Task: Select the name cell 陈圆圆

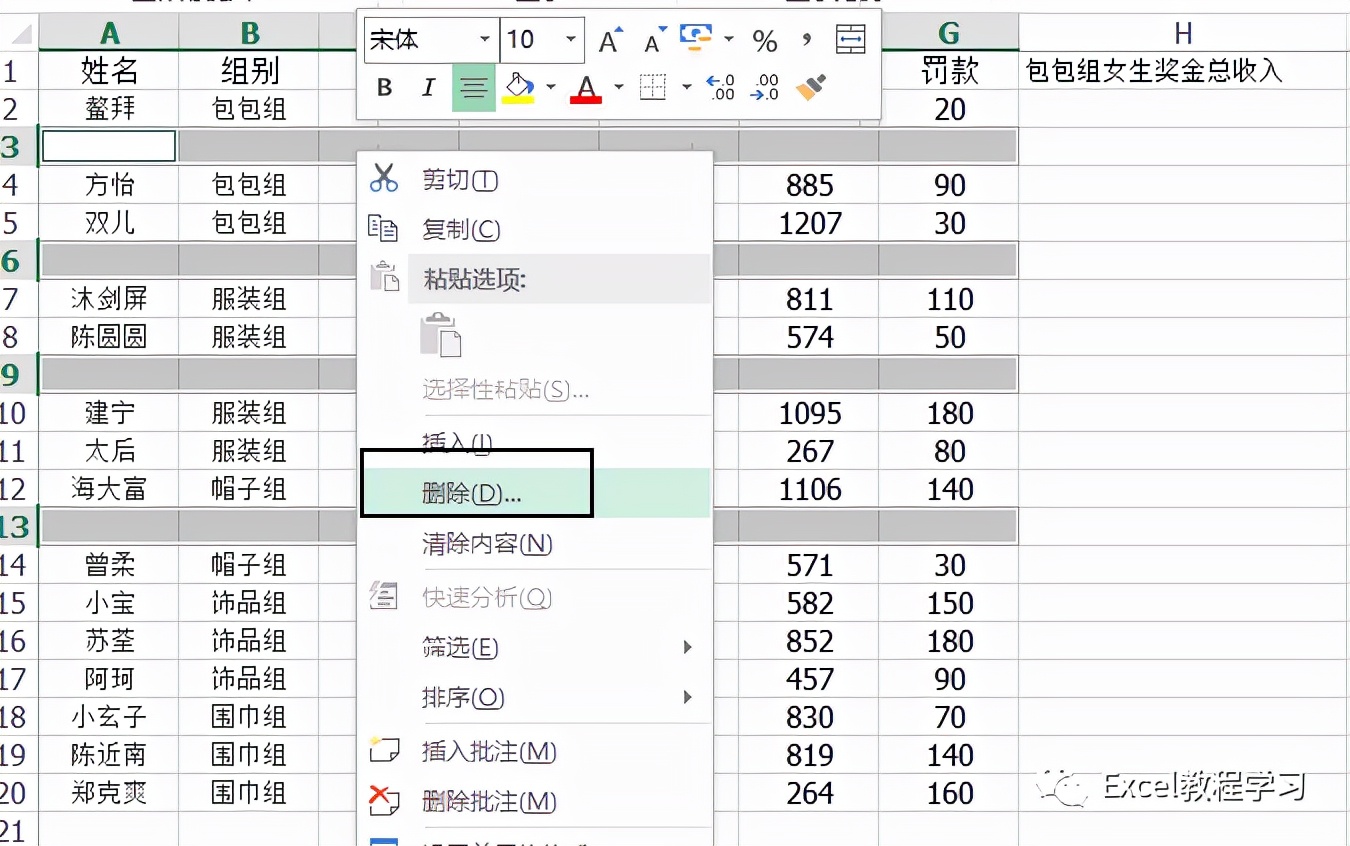Action: coord(109,337)
